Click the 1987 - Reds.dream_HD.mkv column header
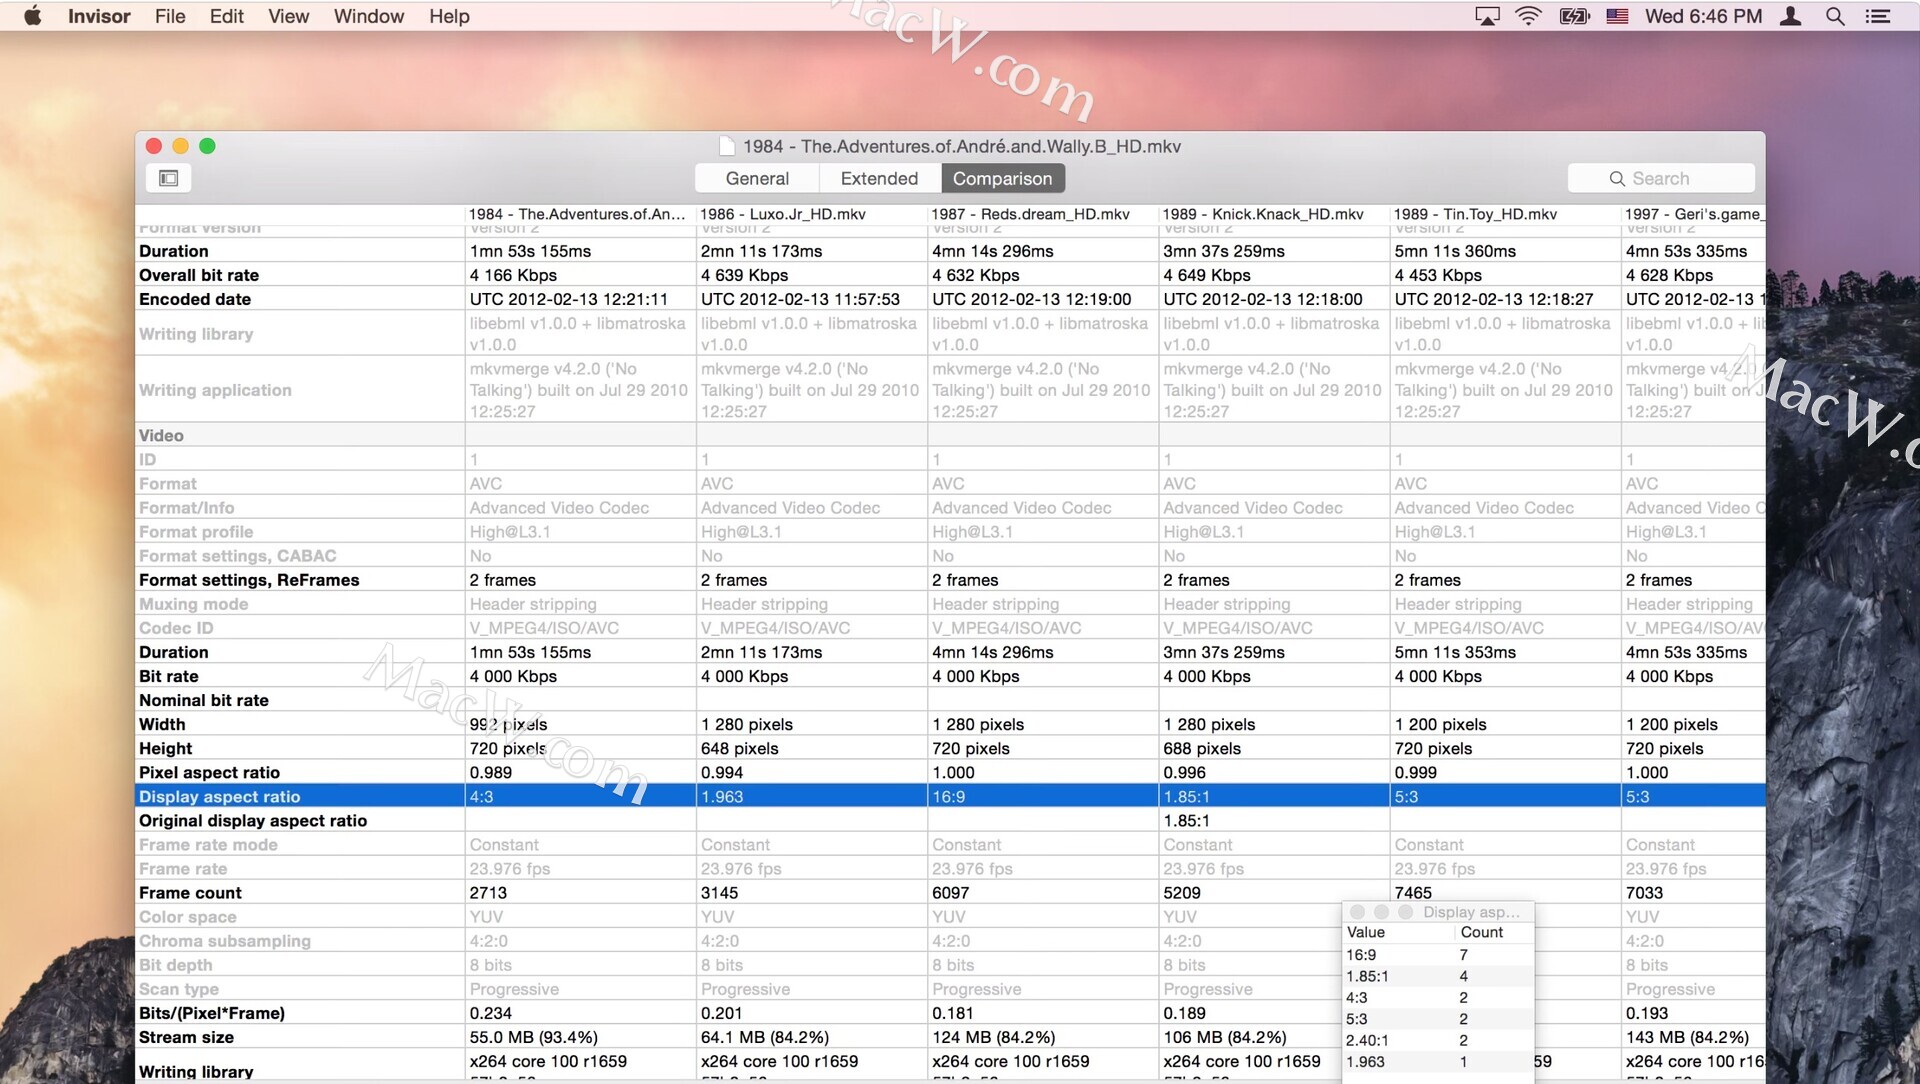 click(1042, 214)
